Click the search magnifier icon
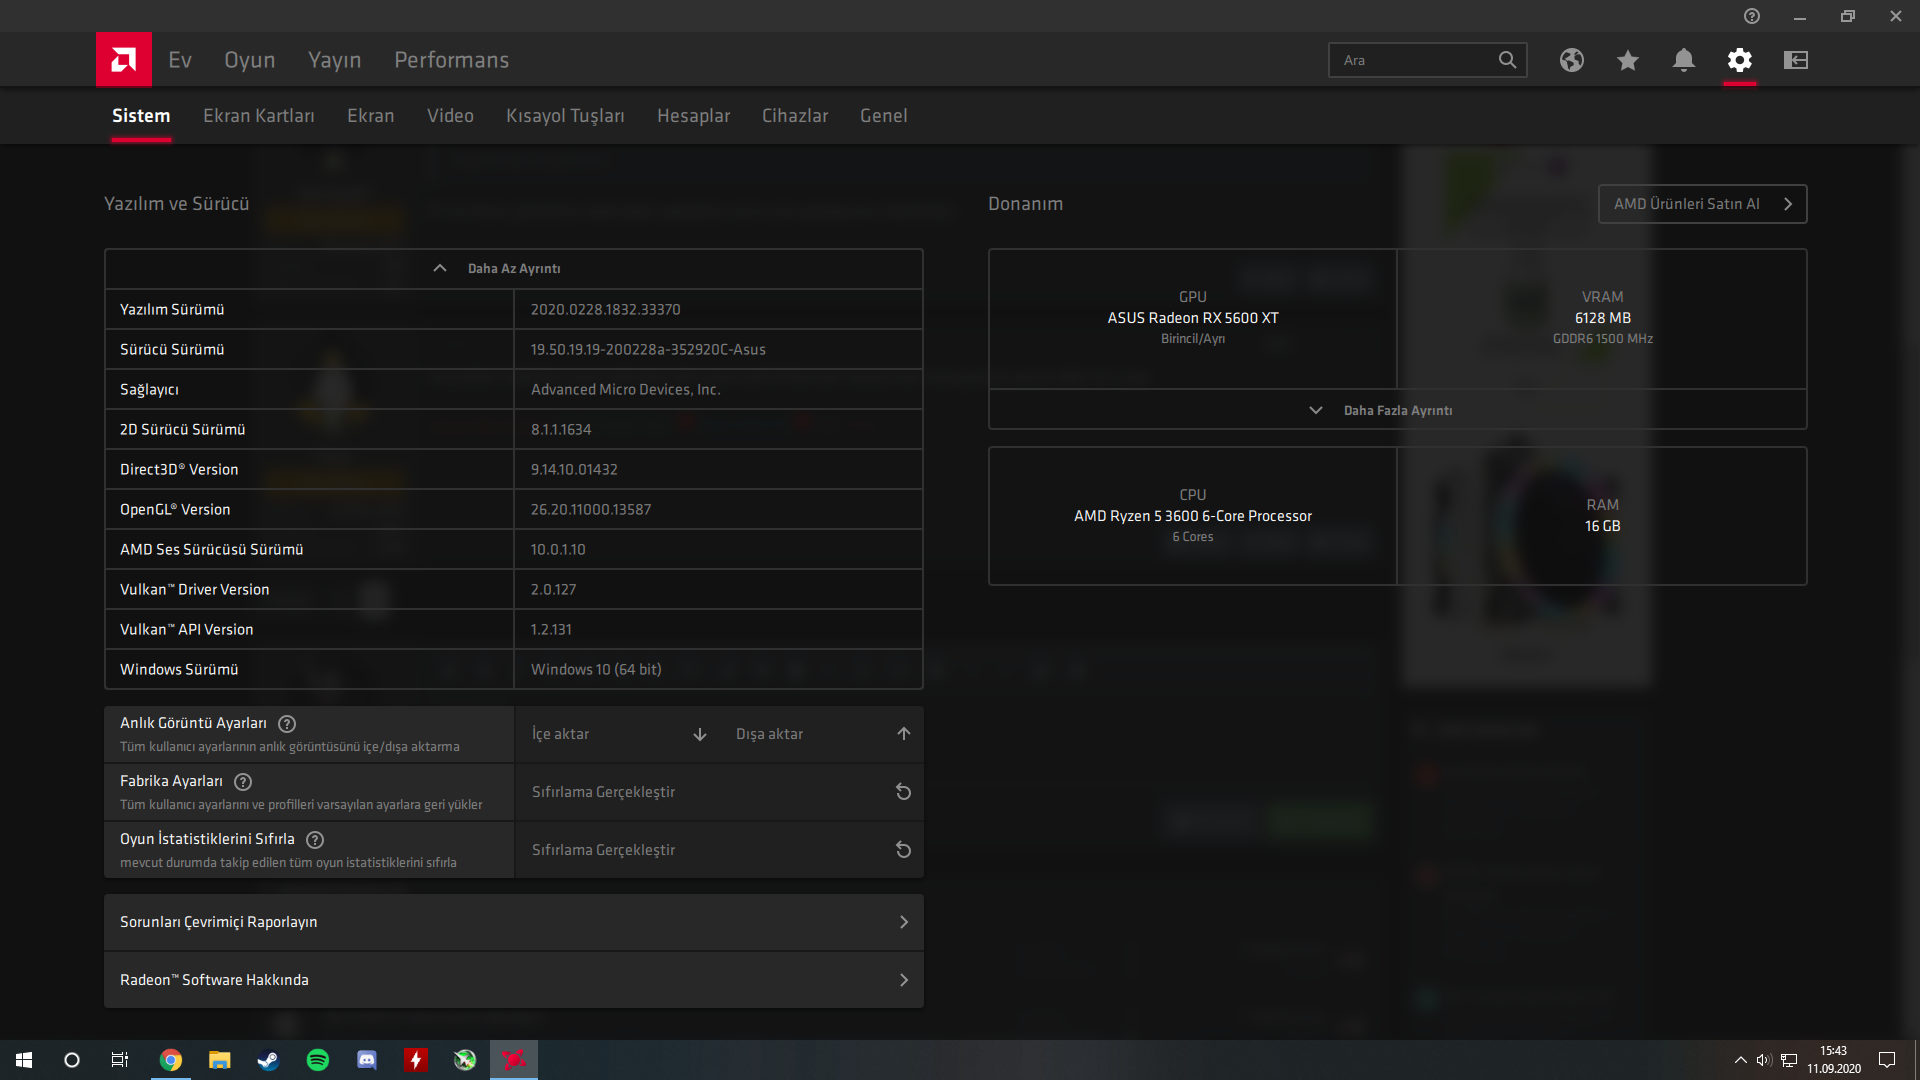This screenshot has width=1920, height=1080. coord(1507,60)
